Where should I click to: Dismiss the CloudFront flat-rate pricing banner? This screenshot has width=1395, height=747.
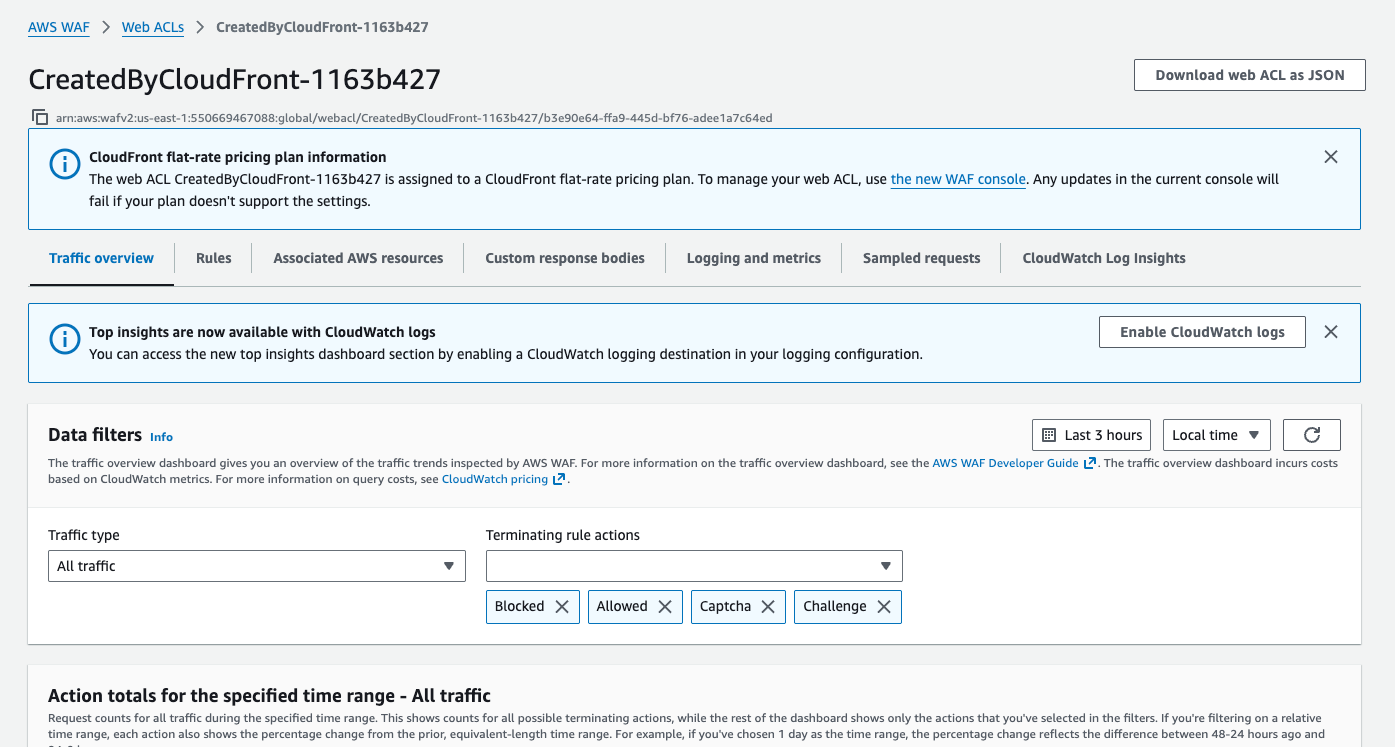pos(1330,157)
